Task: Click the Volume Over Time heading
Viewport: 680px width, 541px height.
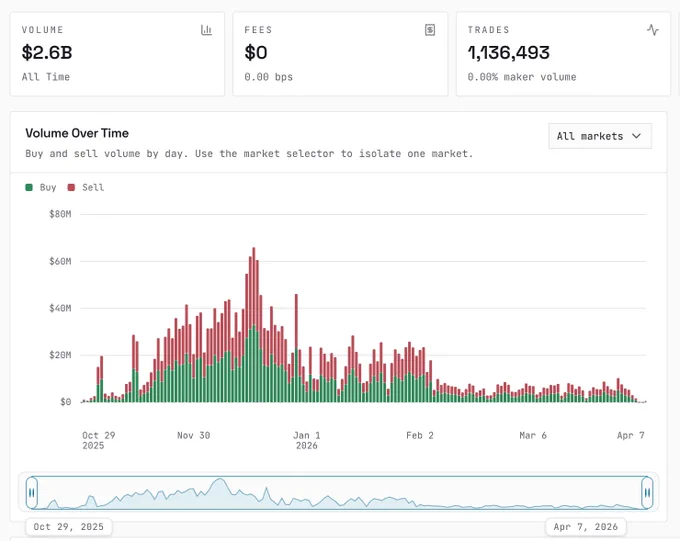Action: click(x=77, y=133)
